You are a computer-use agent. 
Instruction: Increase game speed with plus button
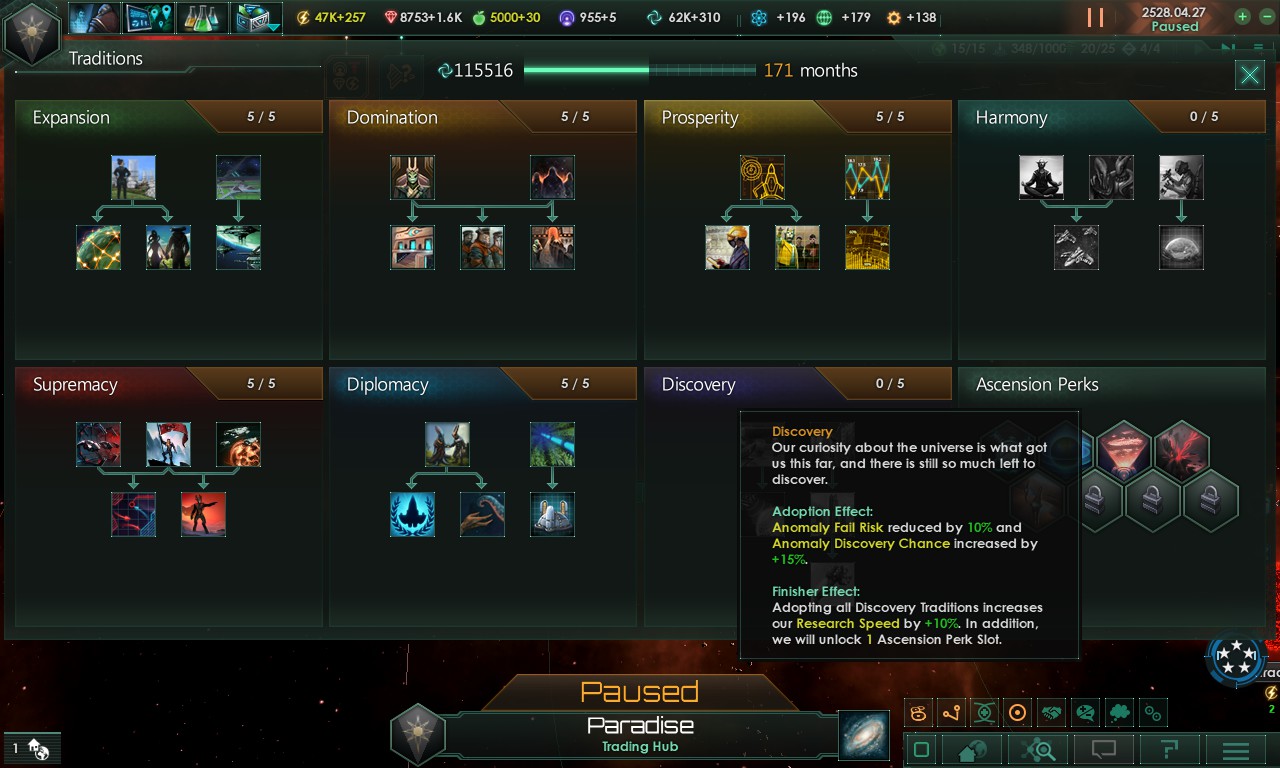click(x=1242, y=17)
